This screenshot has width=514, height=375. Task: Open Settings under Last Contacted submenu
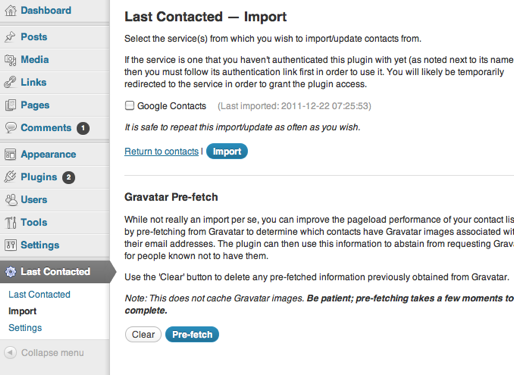tap(25, 328)
